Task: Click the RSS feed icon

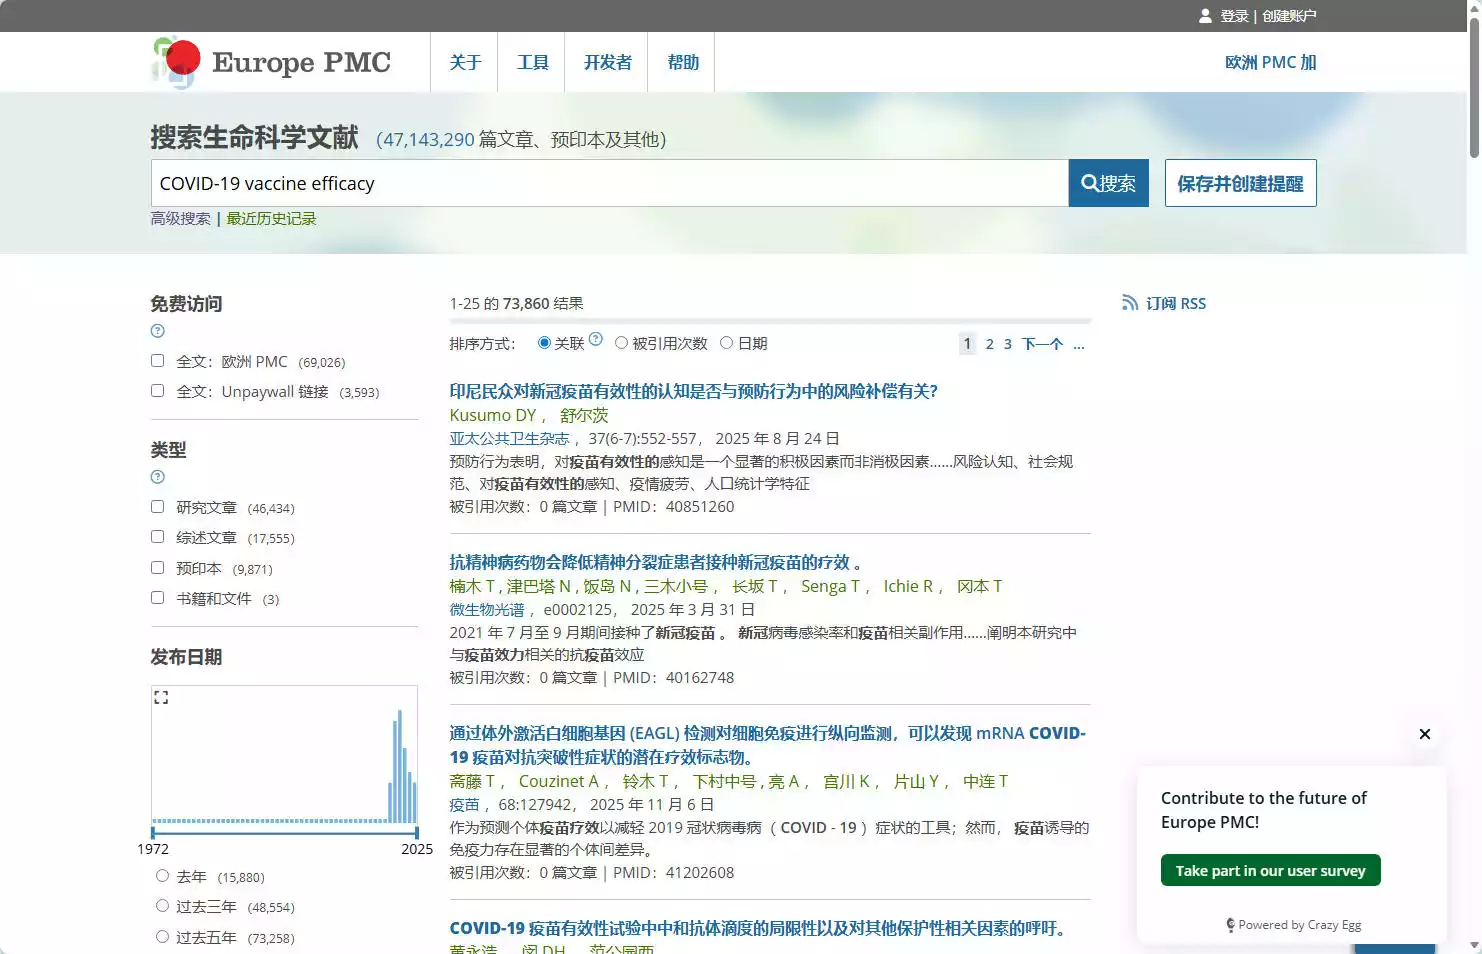Action: [x=1130, y=303]
